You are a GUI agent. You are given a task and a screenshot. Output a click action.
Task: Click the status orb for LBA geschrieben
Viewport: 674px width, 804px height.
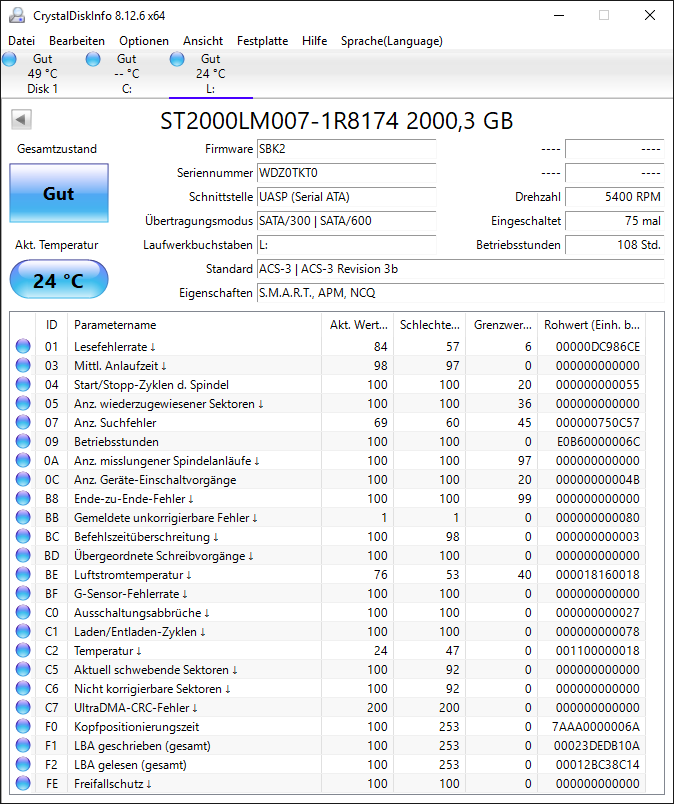pyautogui.click(x=23, y=745)
